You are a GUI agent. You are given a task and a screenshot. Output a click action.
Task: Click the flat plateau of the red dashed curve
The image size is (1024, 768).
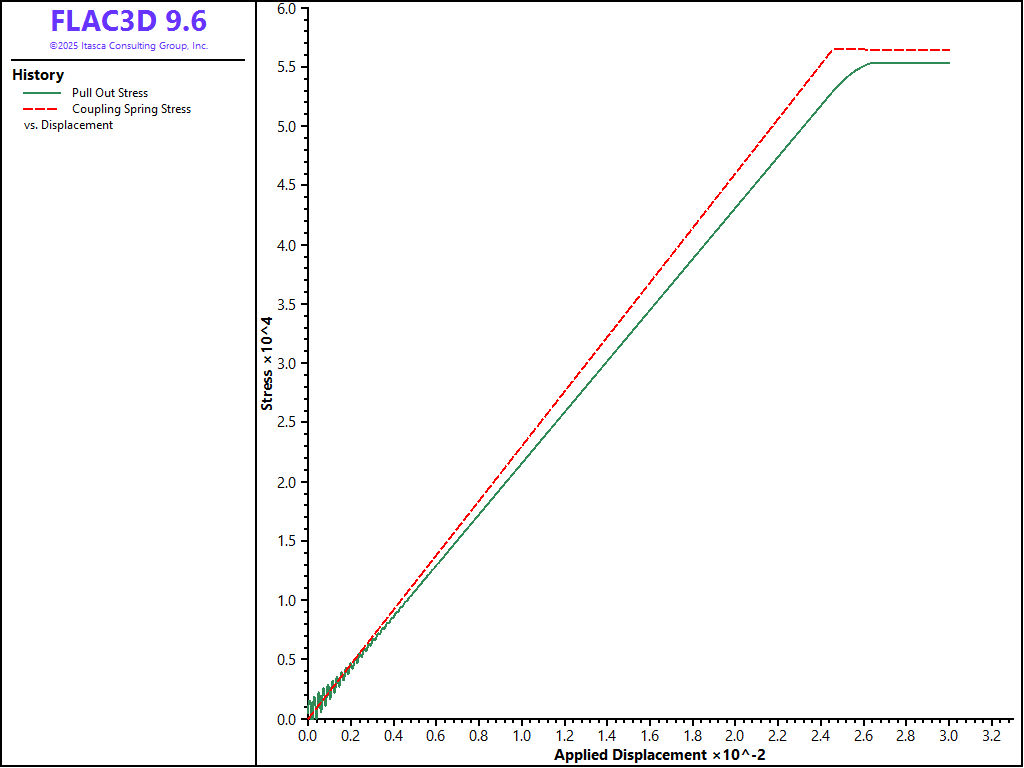(910, 50)
